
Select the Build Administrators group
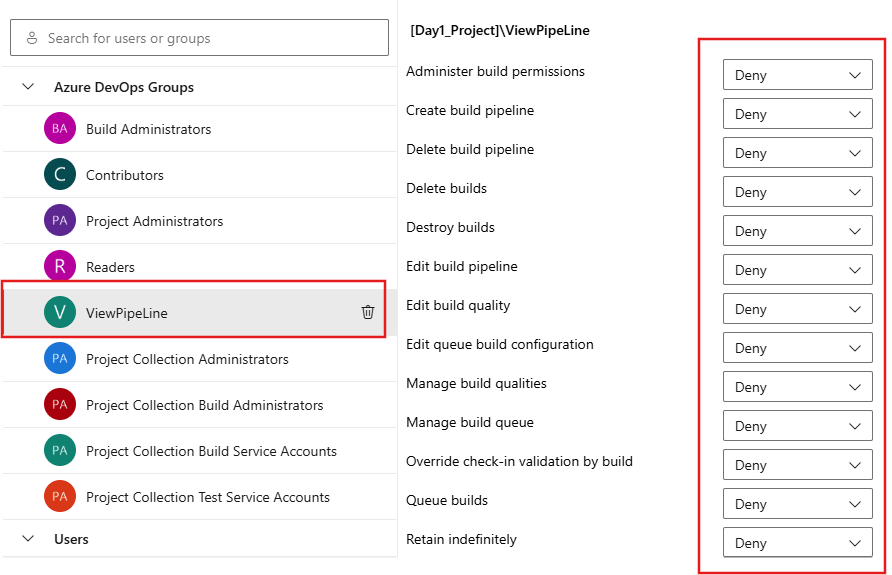[200, 129]
